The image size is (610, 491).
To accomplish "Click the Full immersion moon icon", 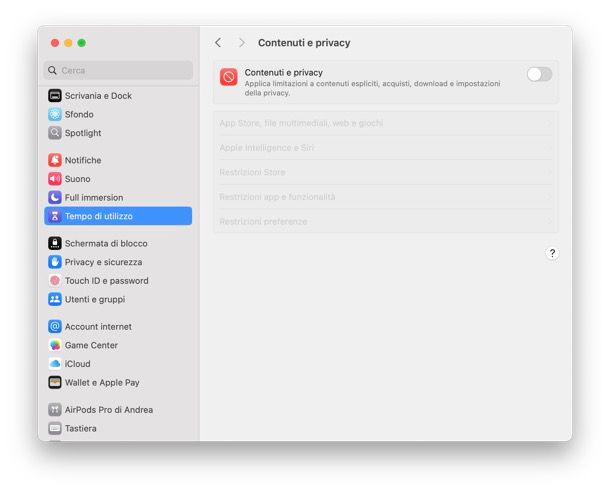I will pyautogui.click(x=55, y=198).
